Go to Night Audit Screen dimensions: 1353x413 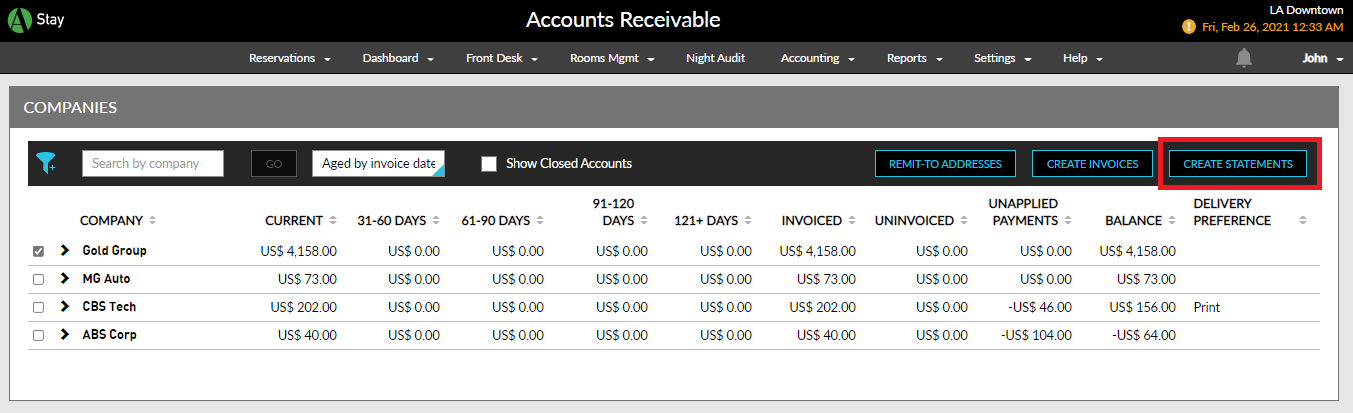715,58
